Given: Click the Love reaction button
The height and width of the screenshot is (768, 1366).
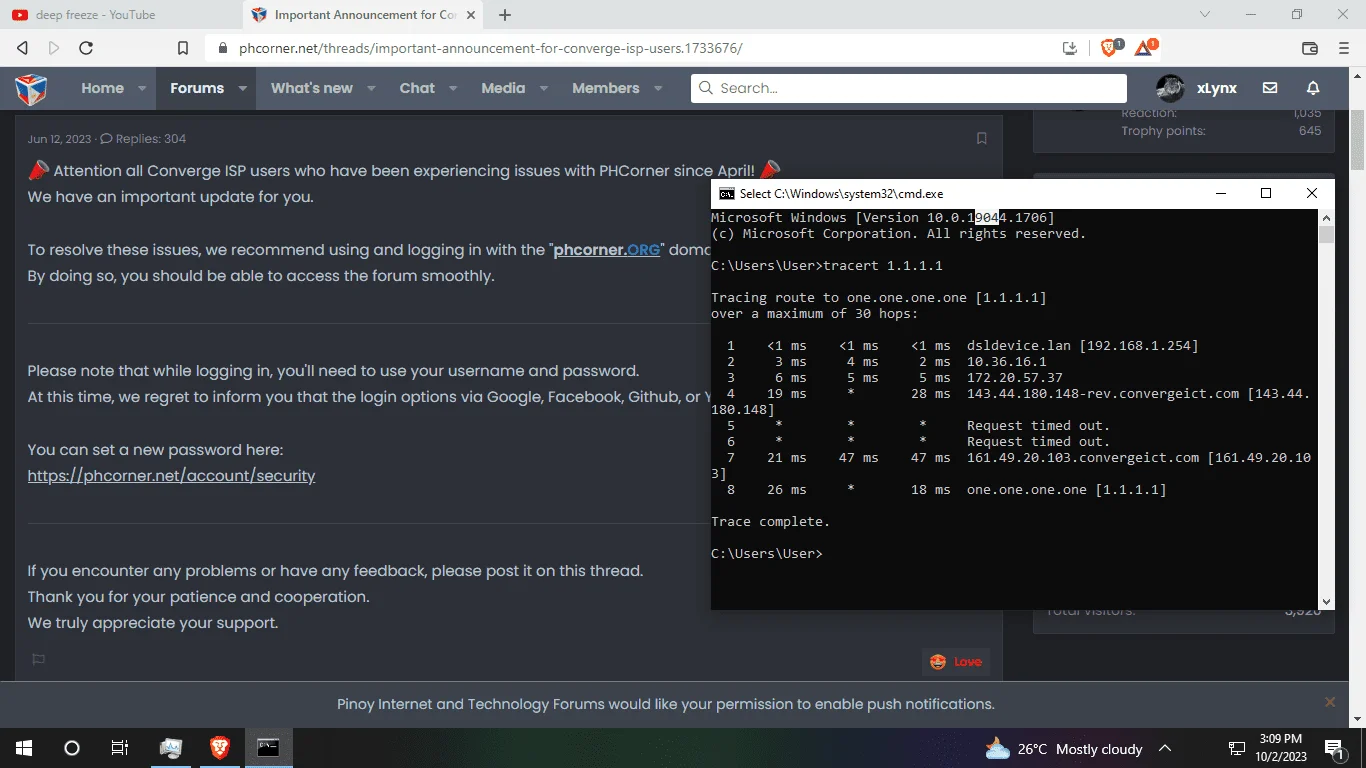Looking at the screenshot, I should [x=956, y=661].
